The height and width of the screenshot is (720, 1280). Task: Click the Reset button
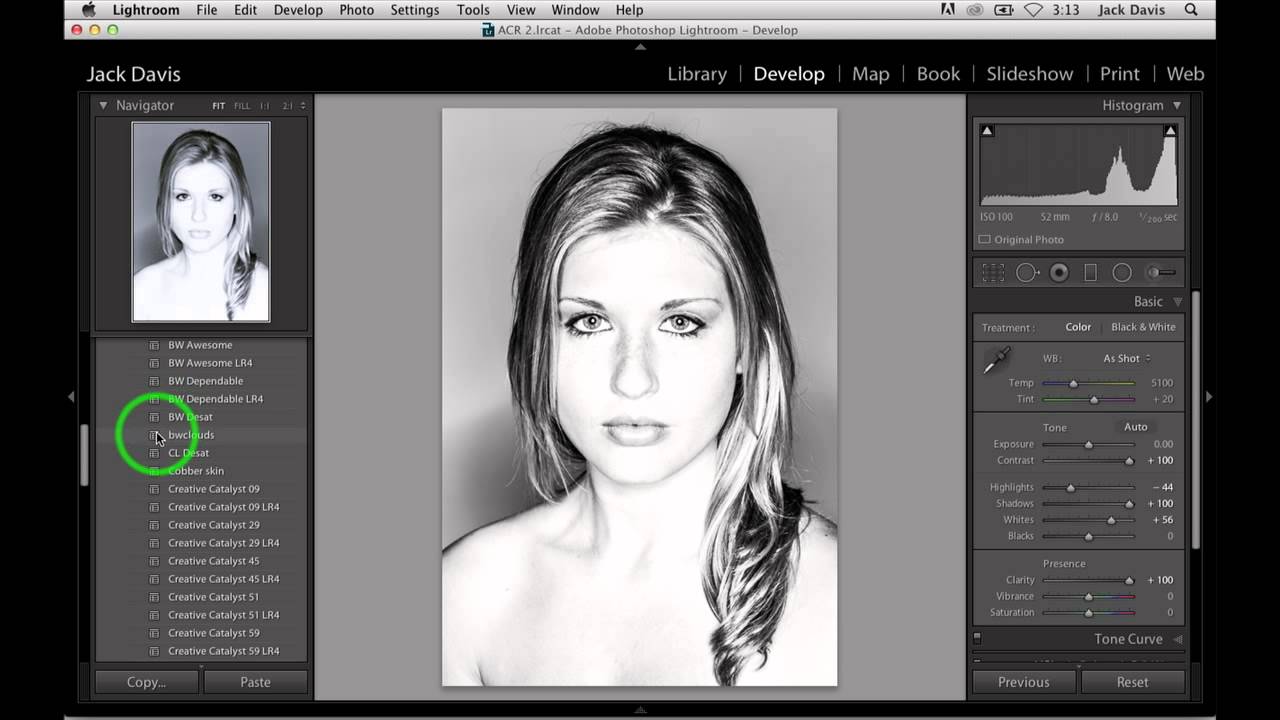[x=1132, y=682]
